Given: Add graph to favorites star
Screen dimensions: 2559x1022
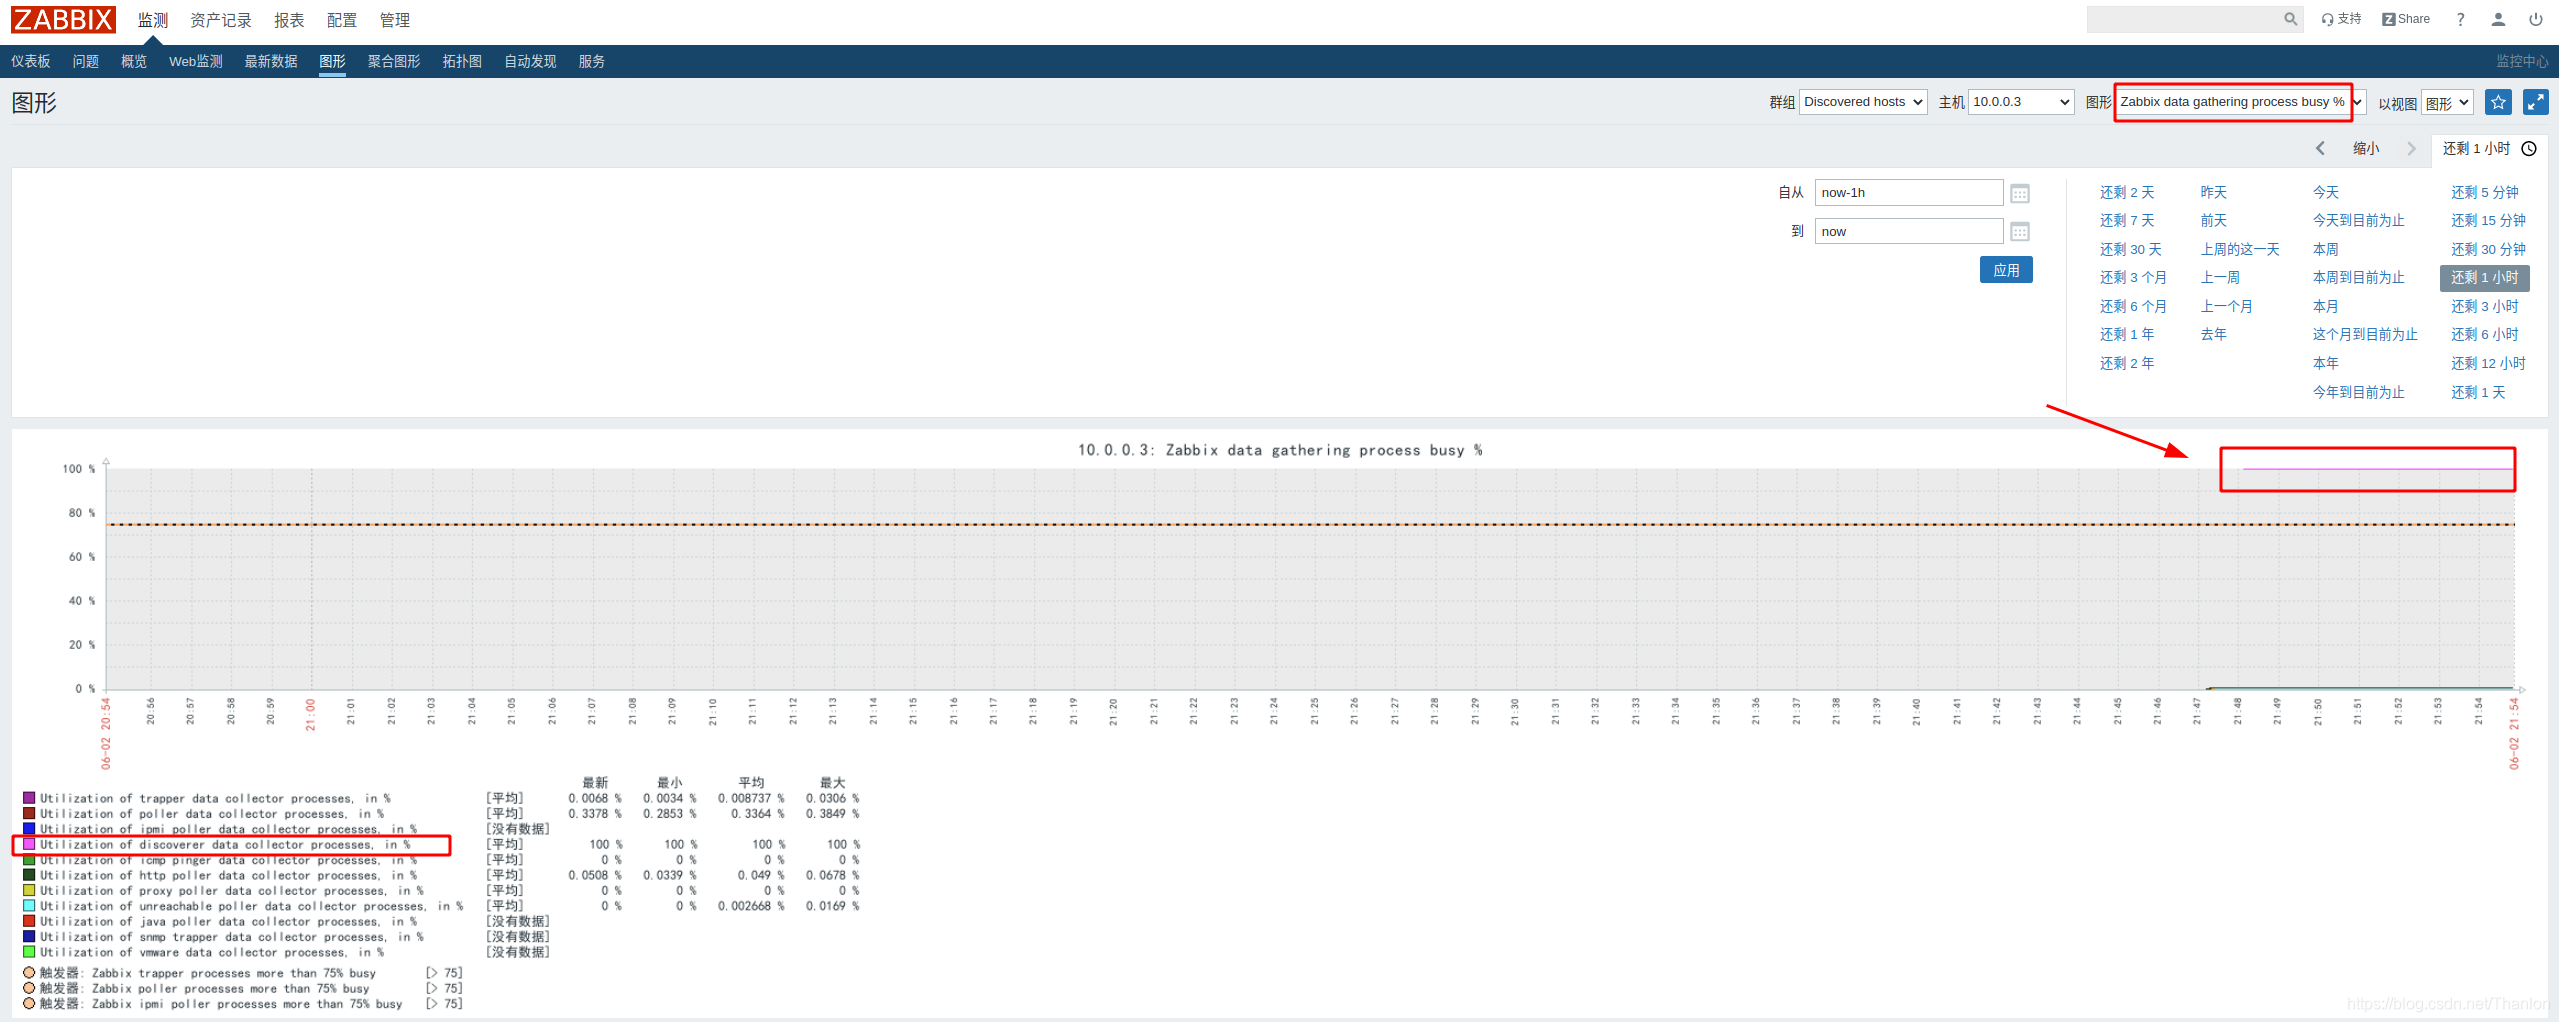Looking at the screenshot, I should 2498,102.
